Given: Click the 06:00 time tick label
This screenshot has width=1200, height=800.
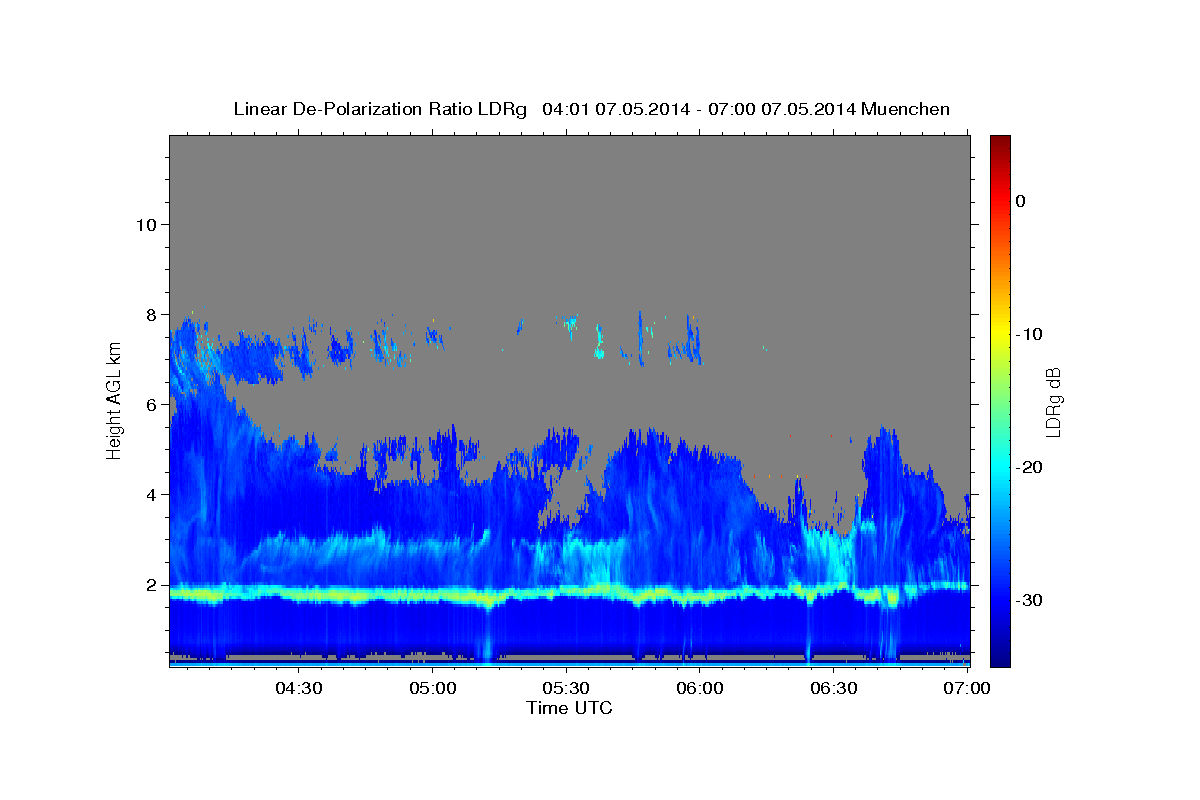Looking at the screenshot, I should click(x=700, y=688).
